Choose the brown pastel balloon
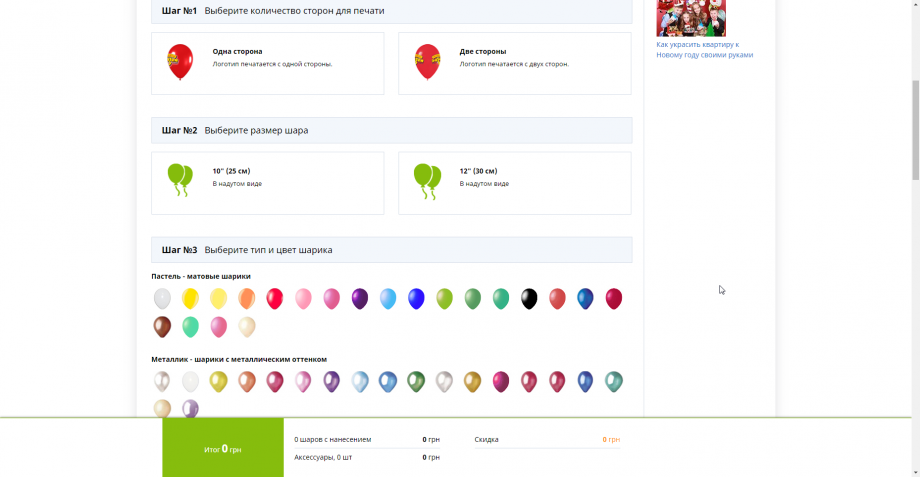 point(162,326)
